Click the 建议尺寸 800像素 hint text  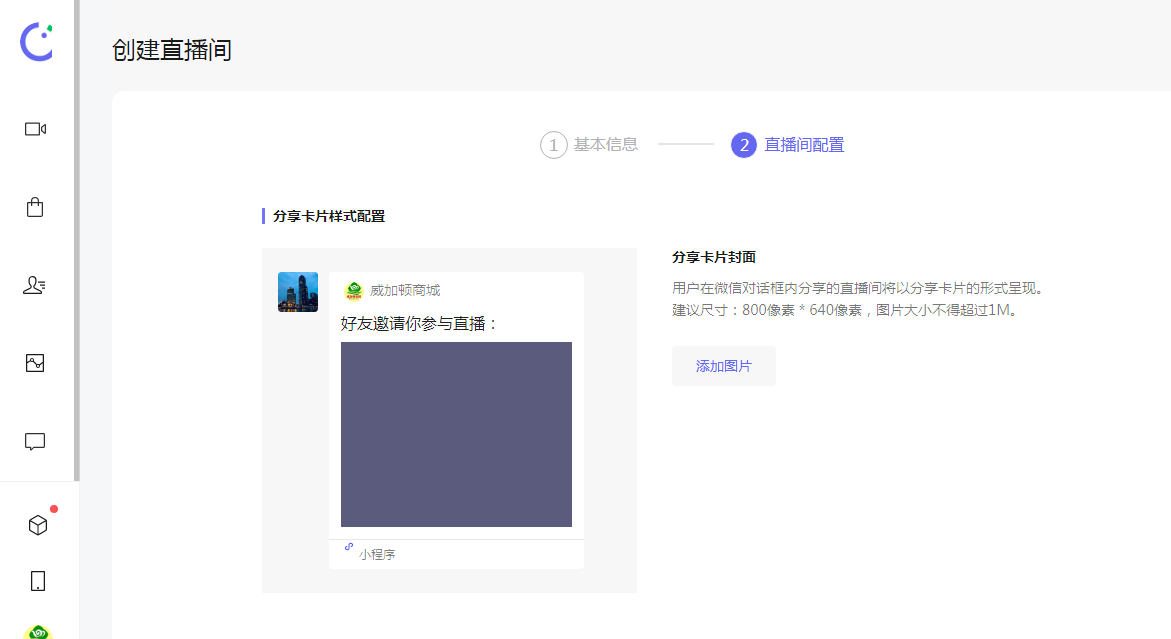[x=845, y=310]
